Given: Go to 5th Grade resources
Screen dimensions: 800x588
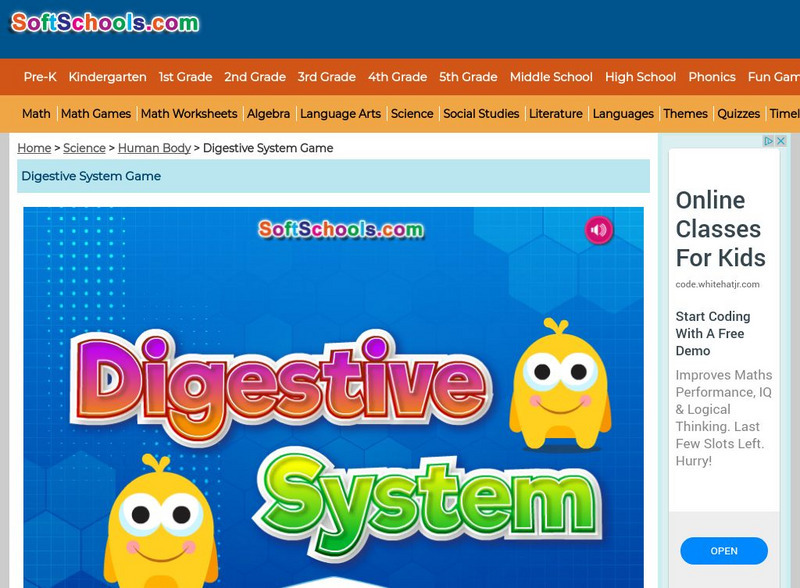Looking at the screenshot, I should click(x=468, y=77).
